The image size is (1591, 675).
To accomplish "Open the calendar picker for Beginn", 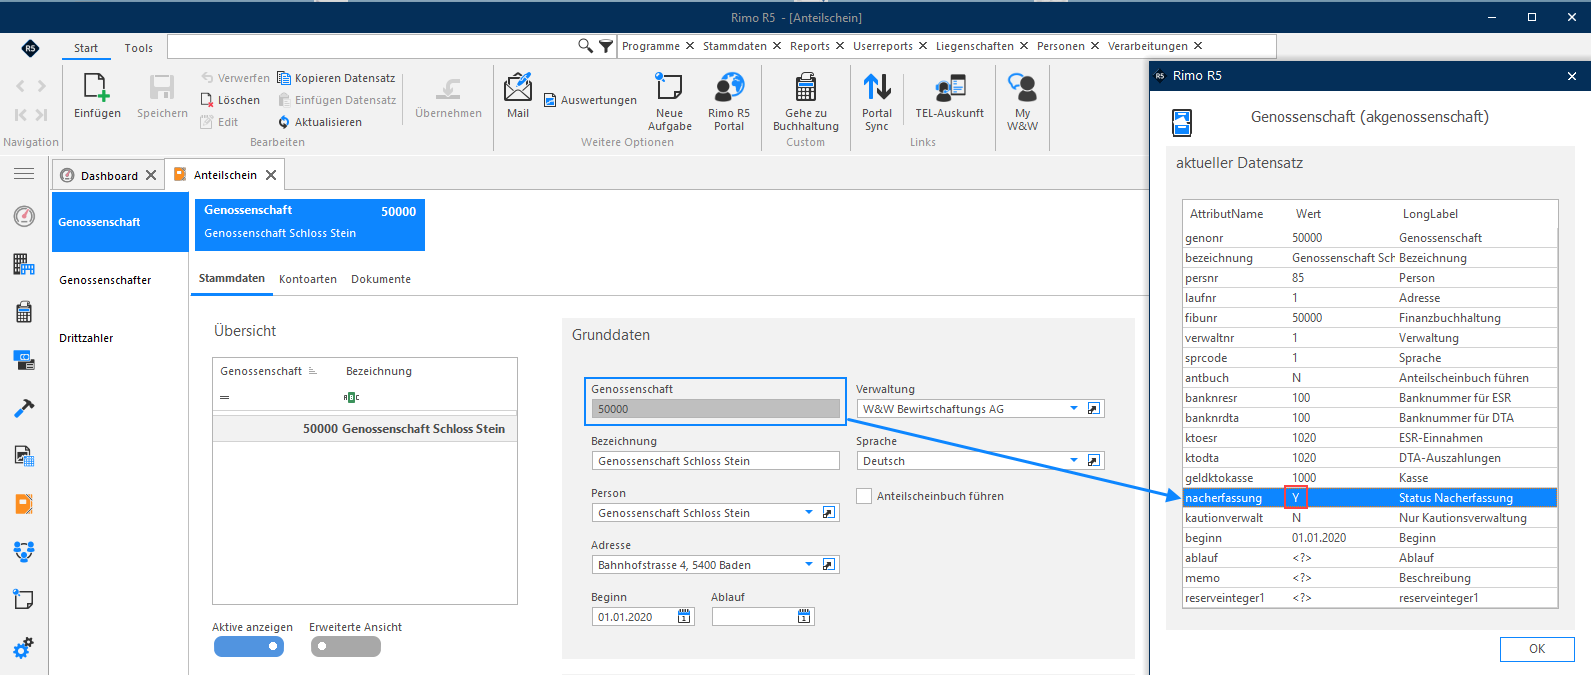I will [684, 617].
